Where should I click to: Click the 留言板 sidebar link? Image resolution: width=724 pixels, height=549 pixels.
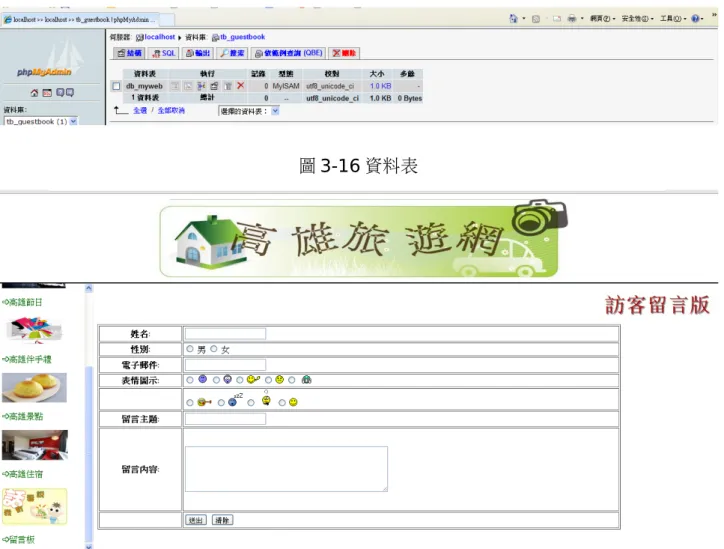(18, 539)
